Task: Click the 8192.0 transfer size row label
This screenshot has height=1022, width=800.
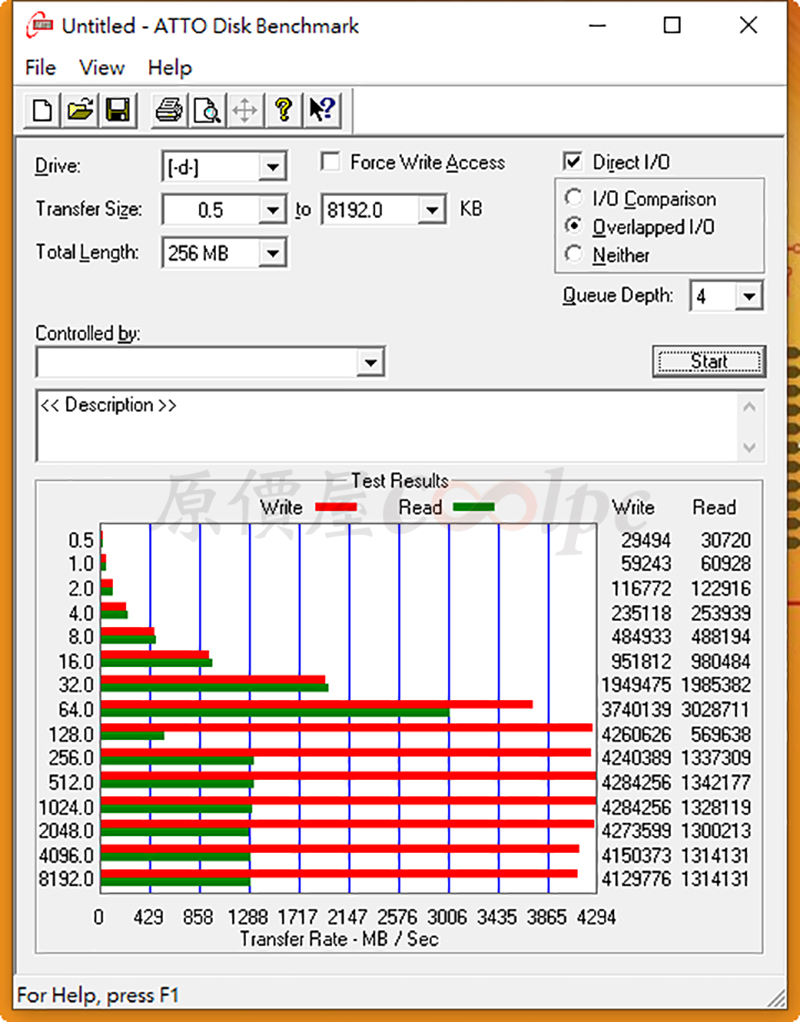Action: pyautogui.click(x=67, y=879)
